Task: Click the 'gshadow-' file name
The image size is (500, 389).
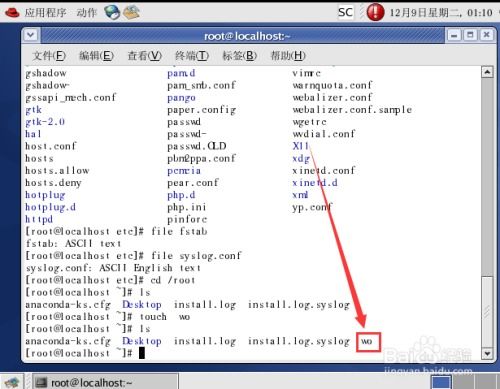Action: coord(47,85)
